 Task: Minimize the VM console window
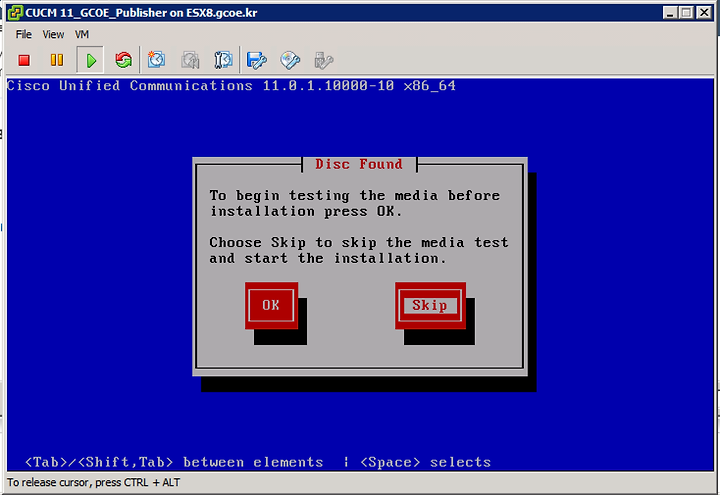tap(670, 12)
